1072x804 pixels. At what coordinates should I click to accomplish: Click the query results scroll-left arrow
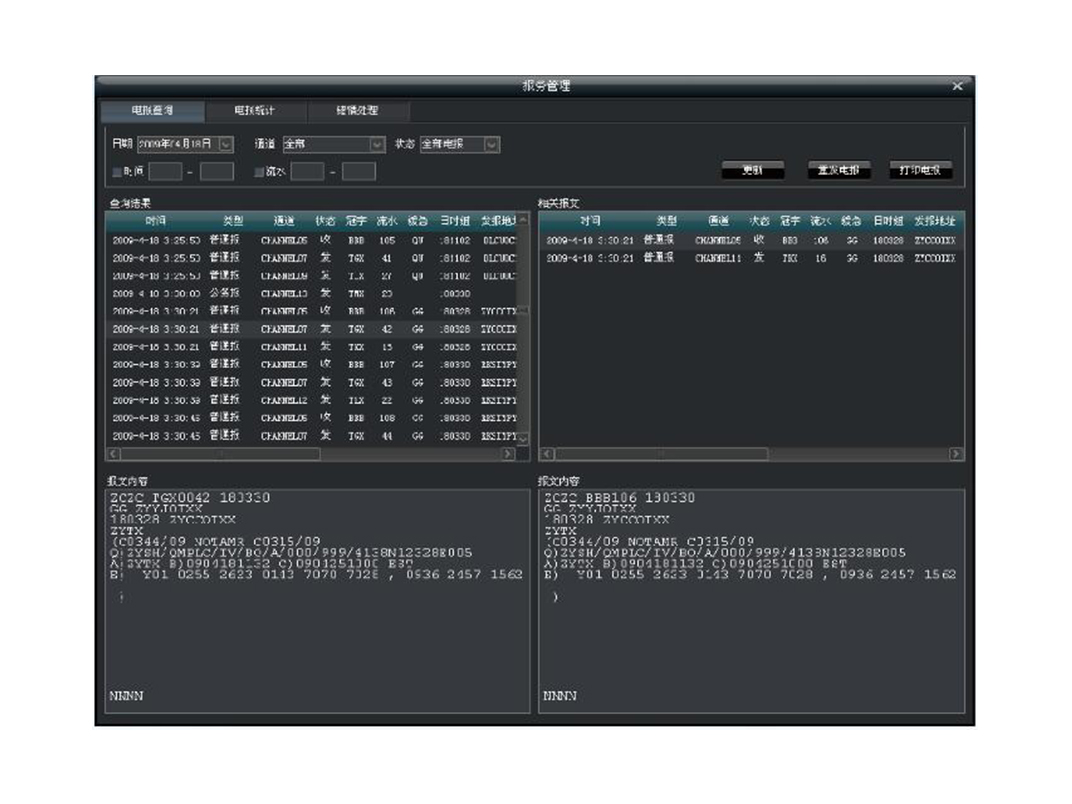[113, 454]
